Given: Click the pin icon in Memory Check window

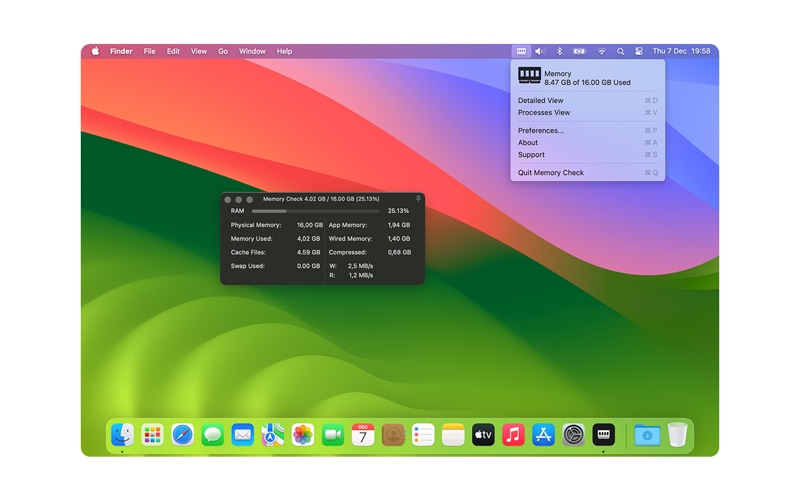Looking at the screenshot, I should pos(418,198).
